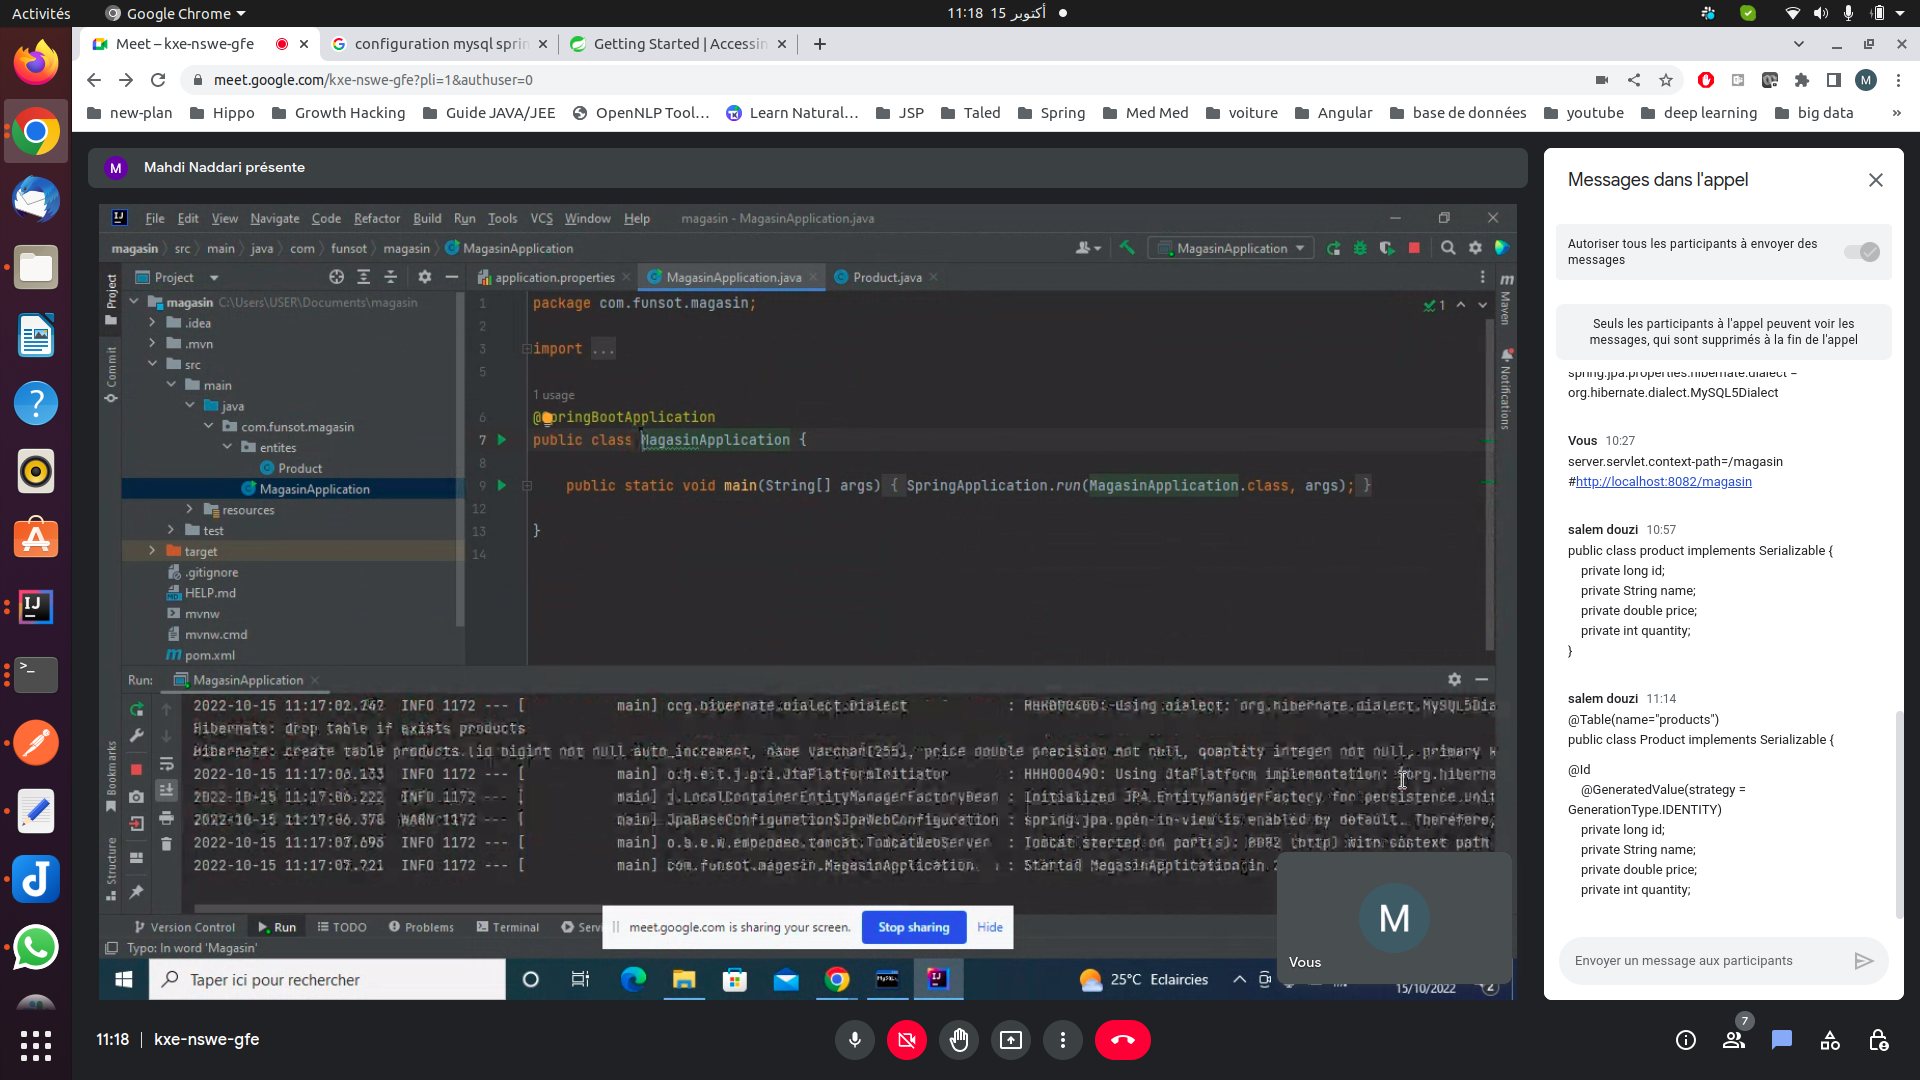This screenshot has height=1080, width=1920.
Task: Show participants list icon
Action: (x=1734, y=1040)
